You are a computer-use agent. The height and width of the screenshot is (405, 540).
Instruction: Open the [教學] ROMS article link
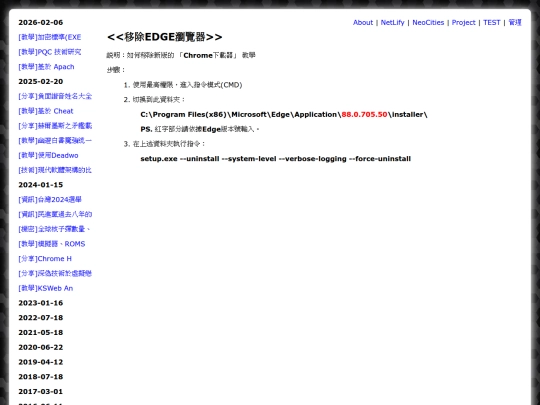tap(52, 244)
